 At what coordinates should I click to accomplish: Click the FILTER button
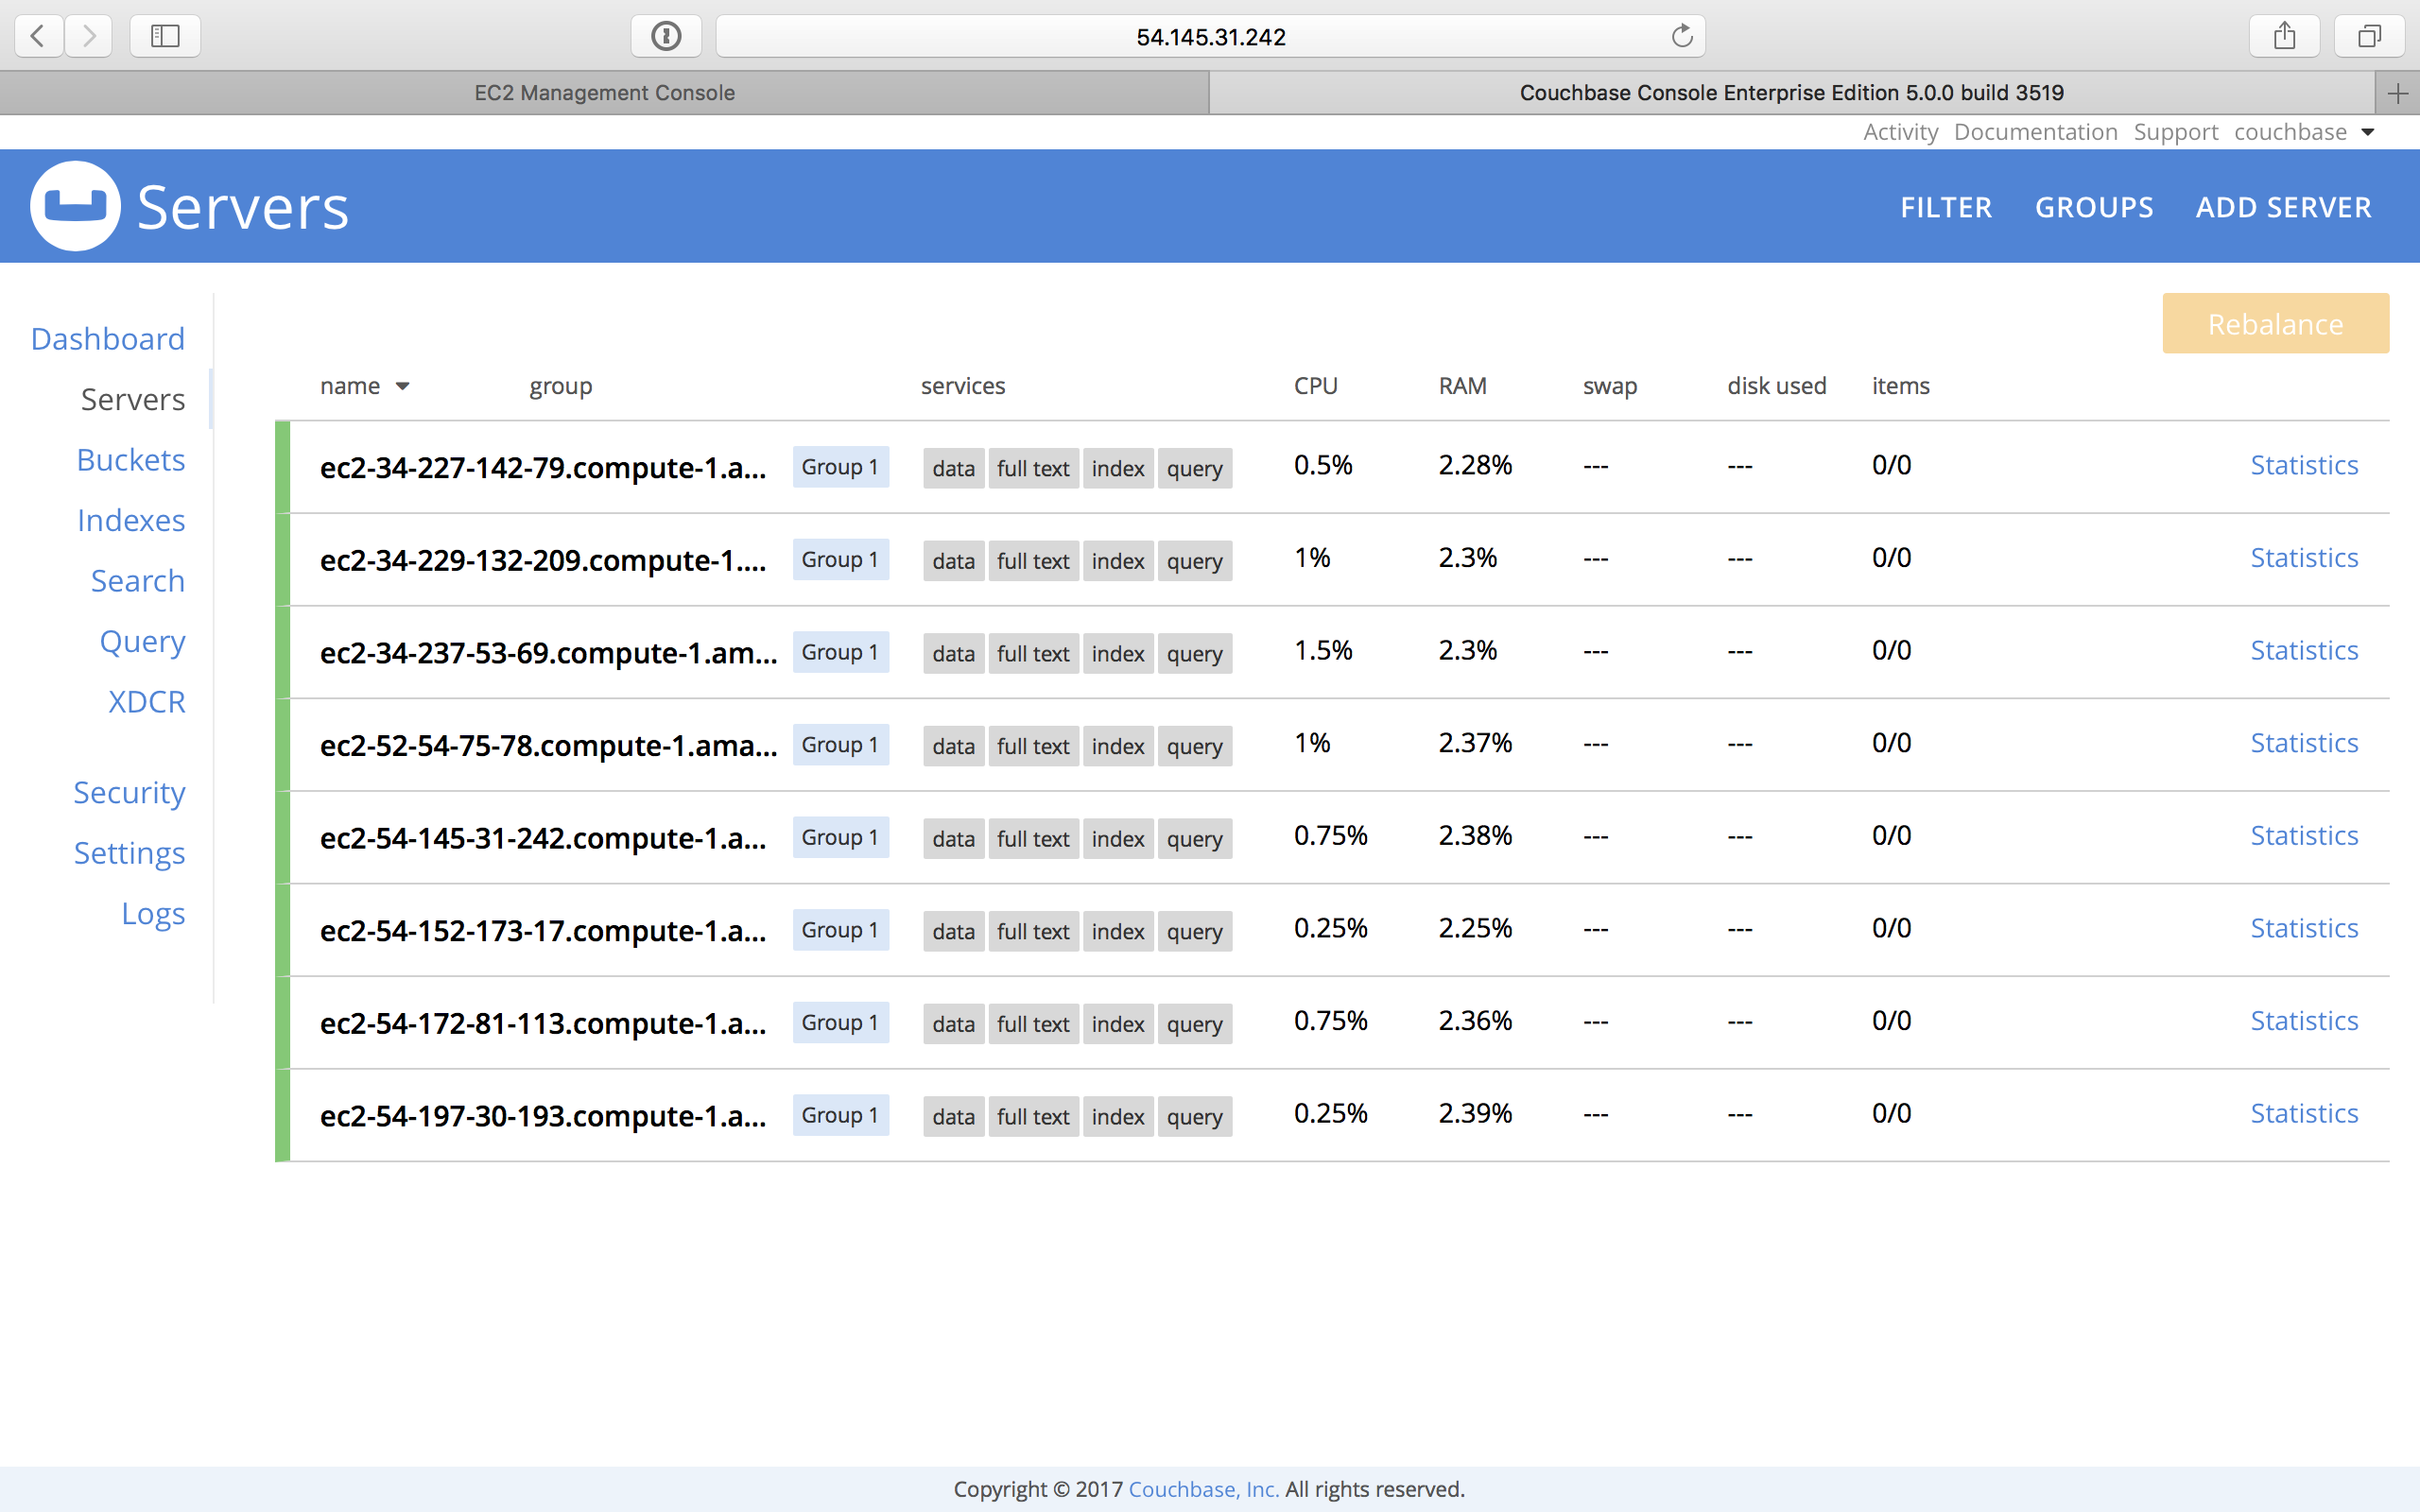click(x=1946, y=207)
